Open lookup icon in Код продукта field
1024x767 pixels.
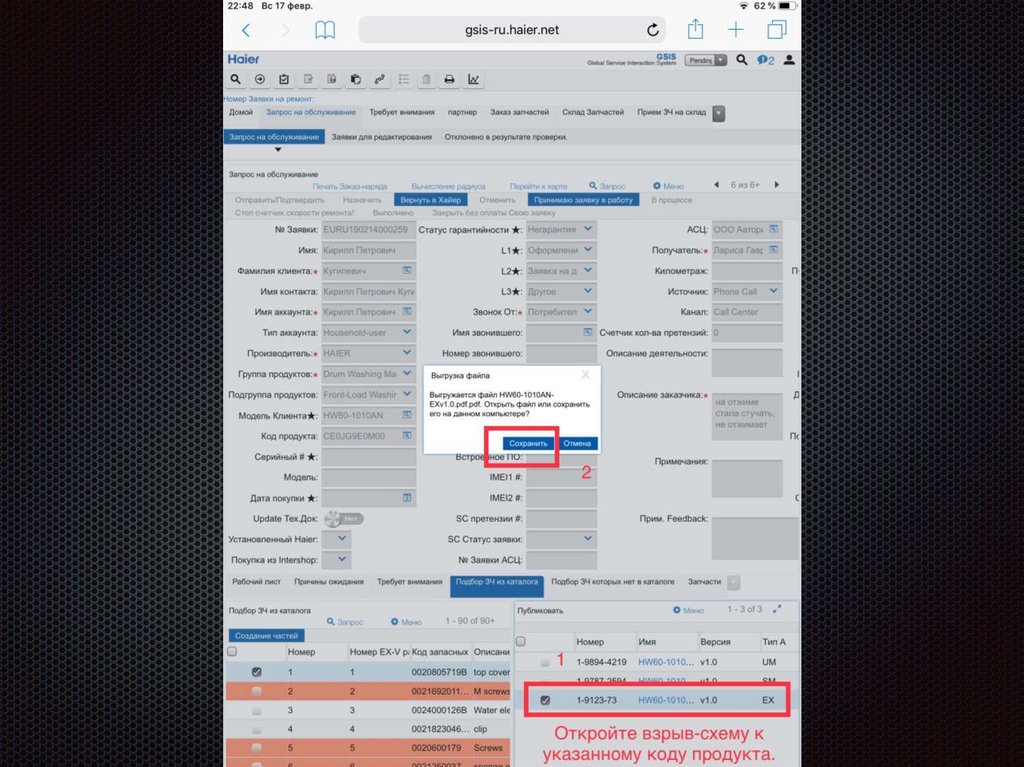click(x=407, y=436)
